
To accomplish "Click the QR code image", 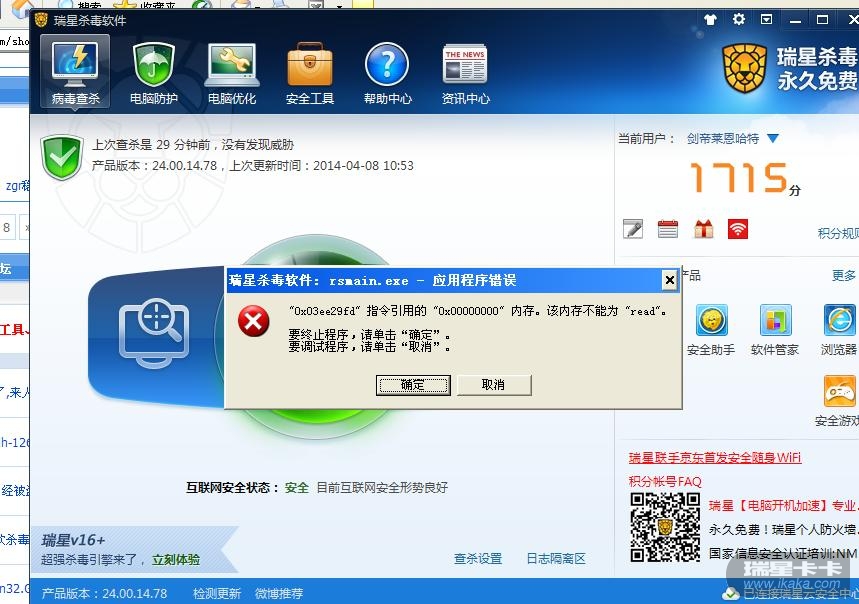I will (x=665, y=527).
